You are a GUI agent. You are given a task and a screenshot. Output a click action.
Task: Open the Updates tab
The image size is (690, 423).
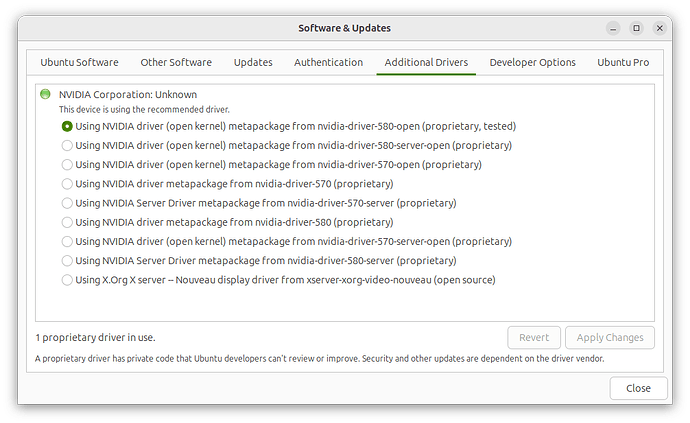[x=253, y=63]
